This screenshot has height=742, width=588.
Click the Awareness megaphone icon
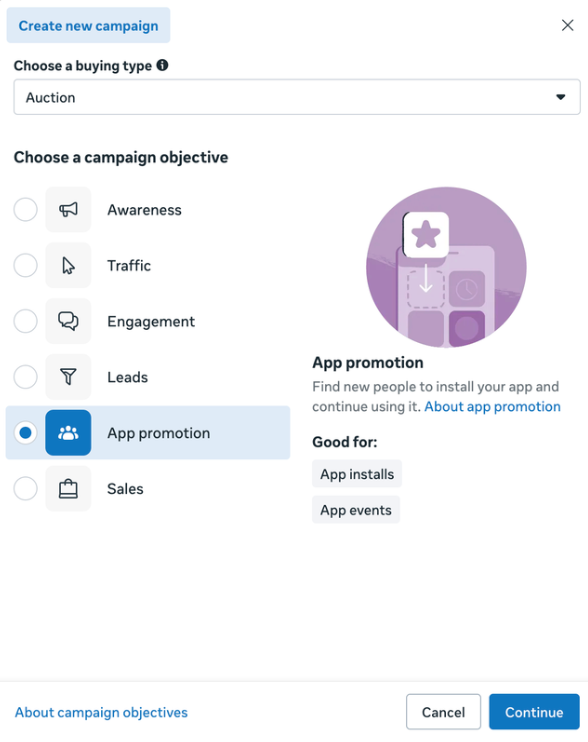click(x=68, y=209)
